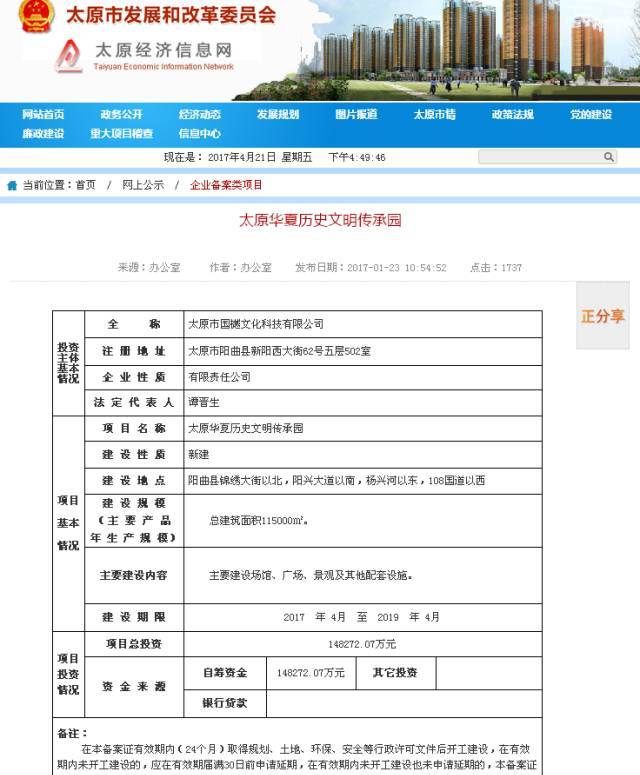
Task: Click the registered address 太原市阳曲县新阳西大街62号五层502室
Action: coord(279,351)
